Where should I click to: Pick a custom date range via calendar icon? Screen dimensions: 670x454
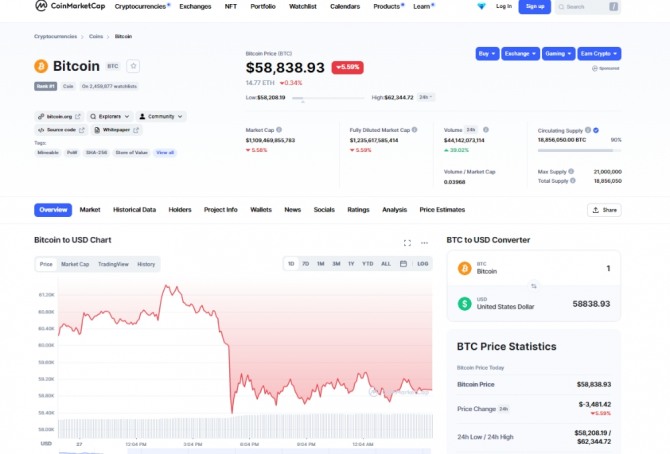(403, 264)
